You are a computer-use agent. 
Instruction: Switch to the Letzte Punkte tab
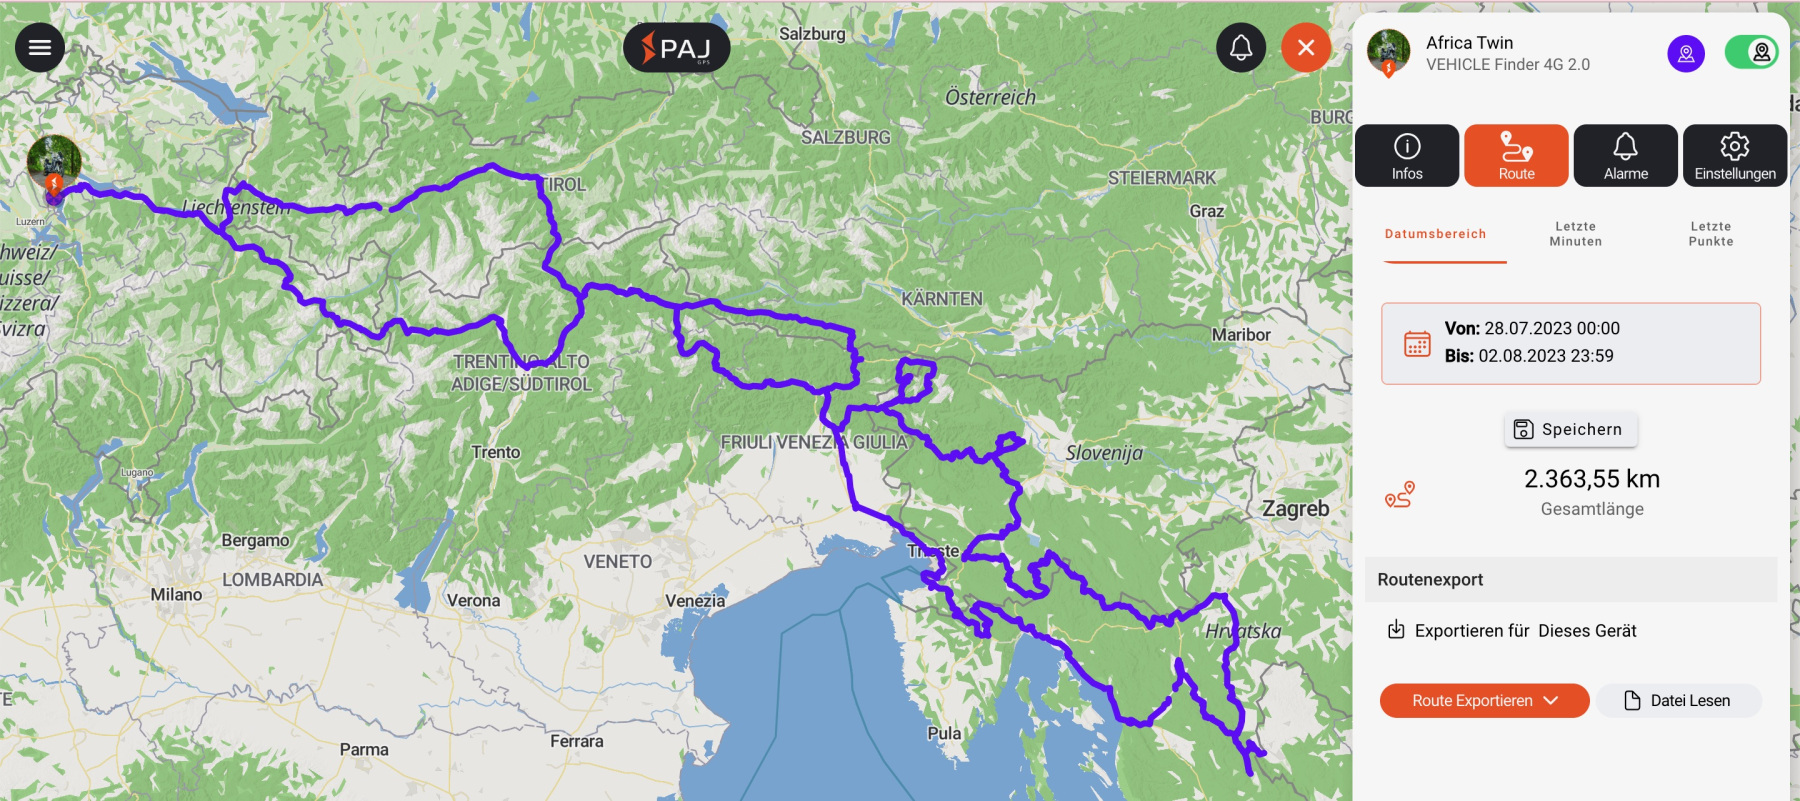(1711, 234)
